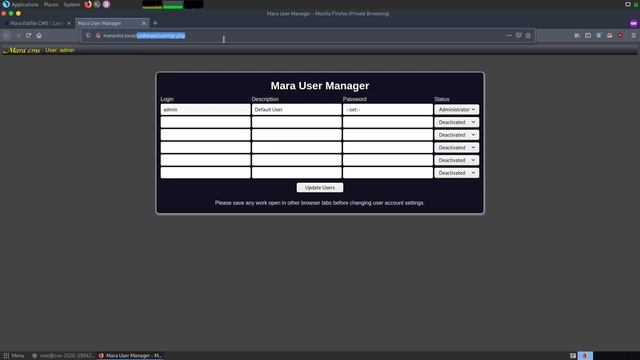Click the admin password field showing -:set:-
Image resolution: width=640 pixels, height=360 pixels.
pyautogui.click(x=388, y=109)
